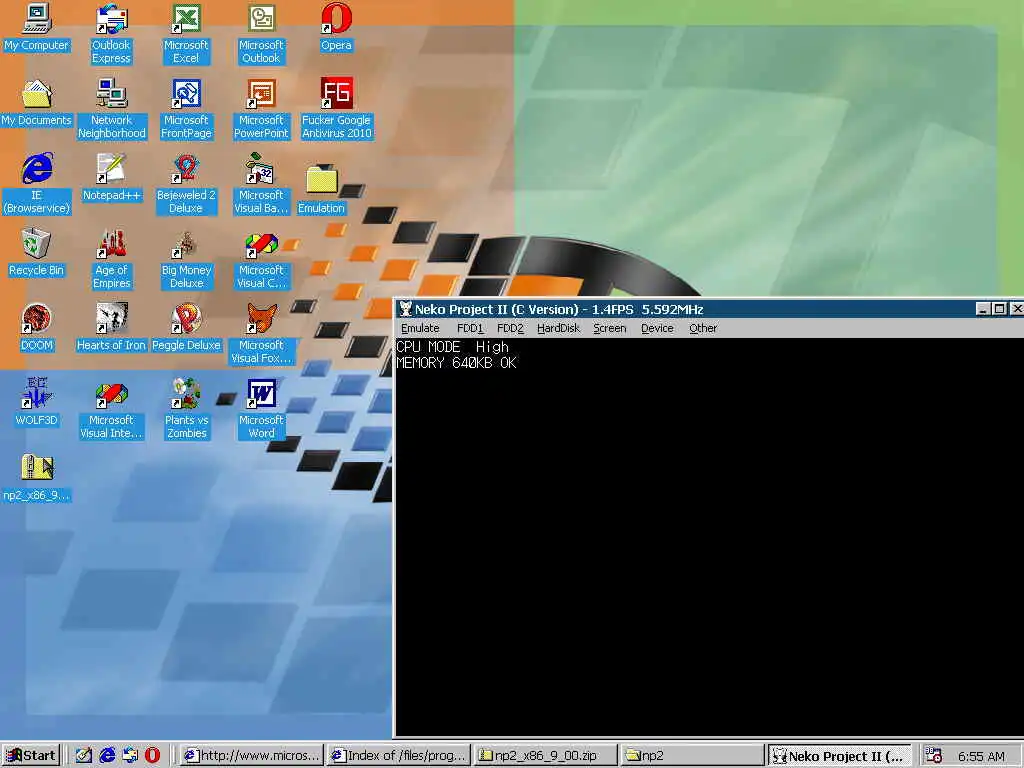The width and height of the screenshot is (1024, 768).
Task: Click inside the black emulator screen
Action: [709, 537]
